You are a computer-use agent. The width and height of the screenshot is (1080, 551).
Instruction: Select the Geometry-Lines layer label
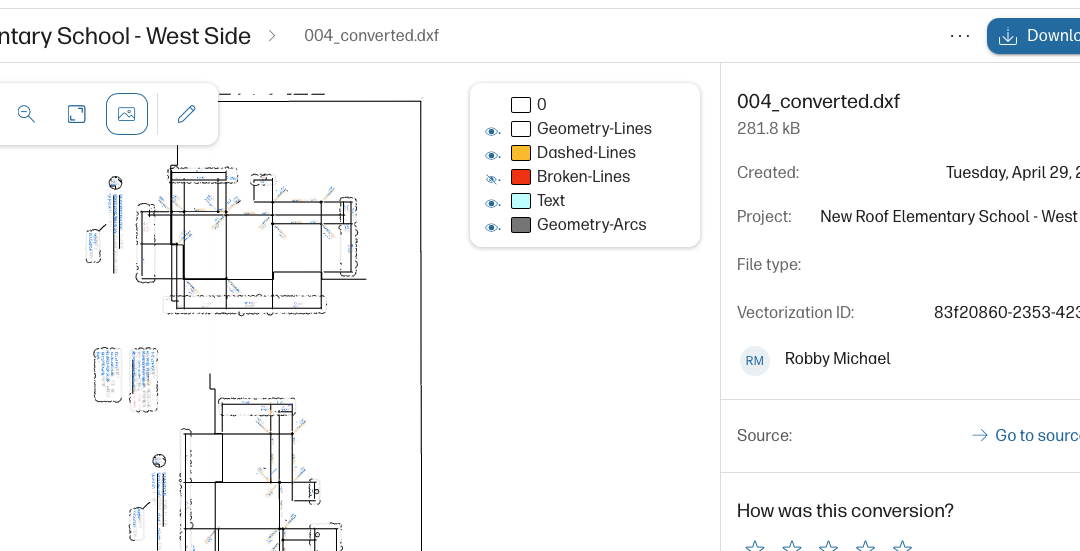point(594,129)
